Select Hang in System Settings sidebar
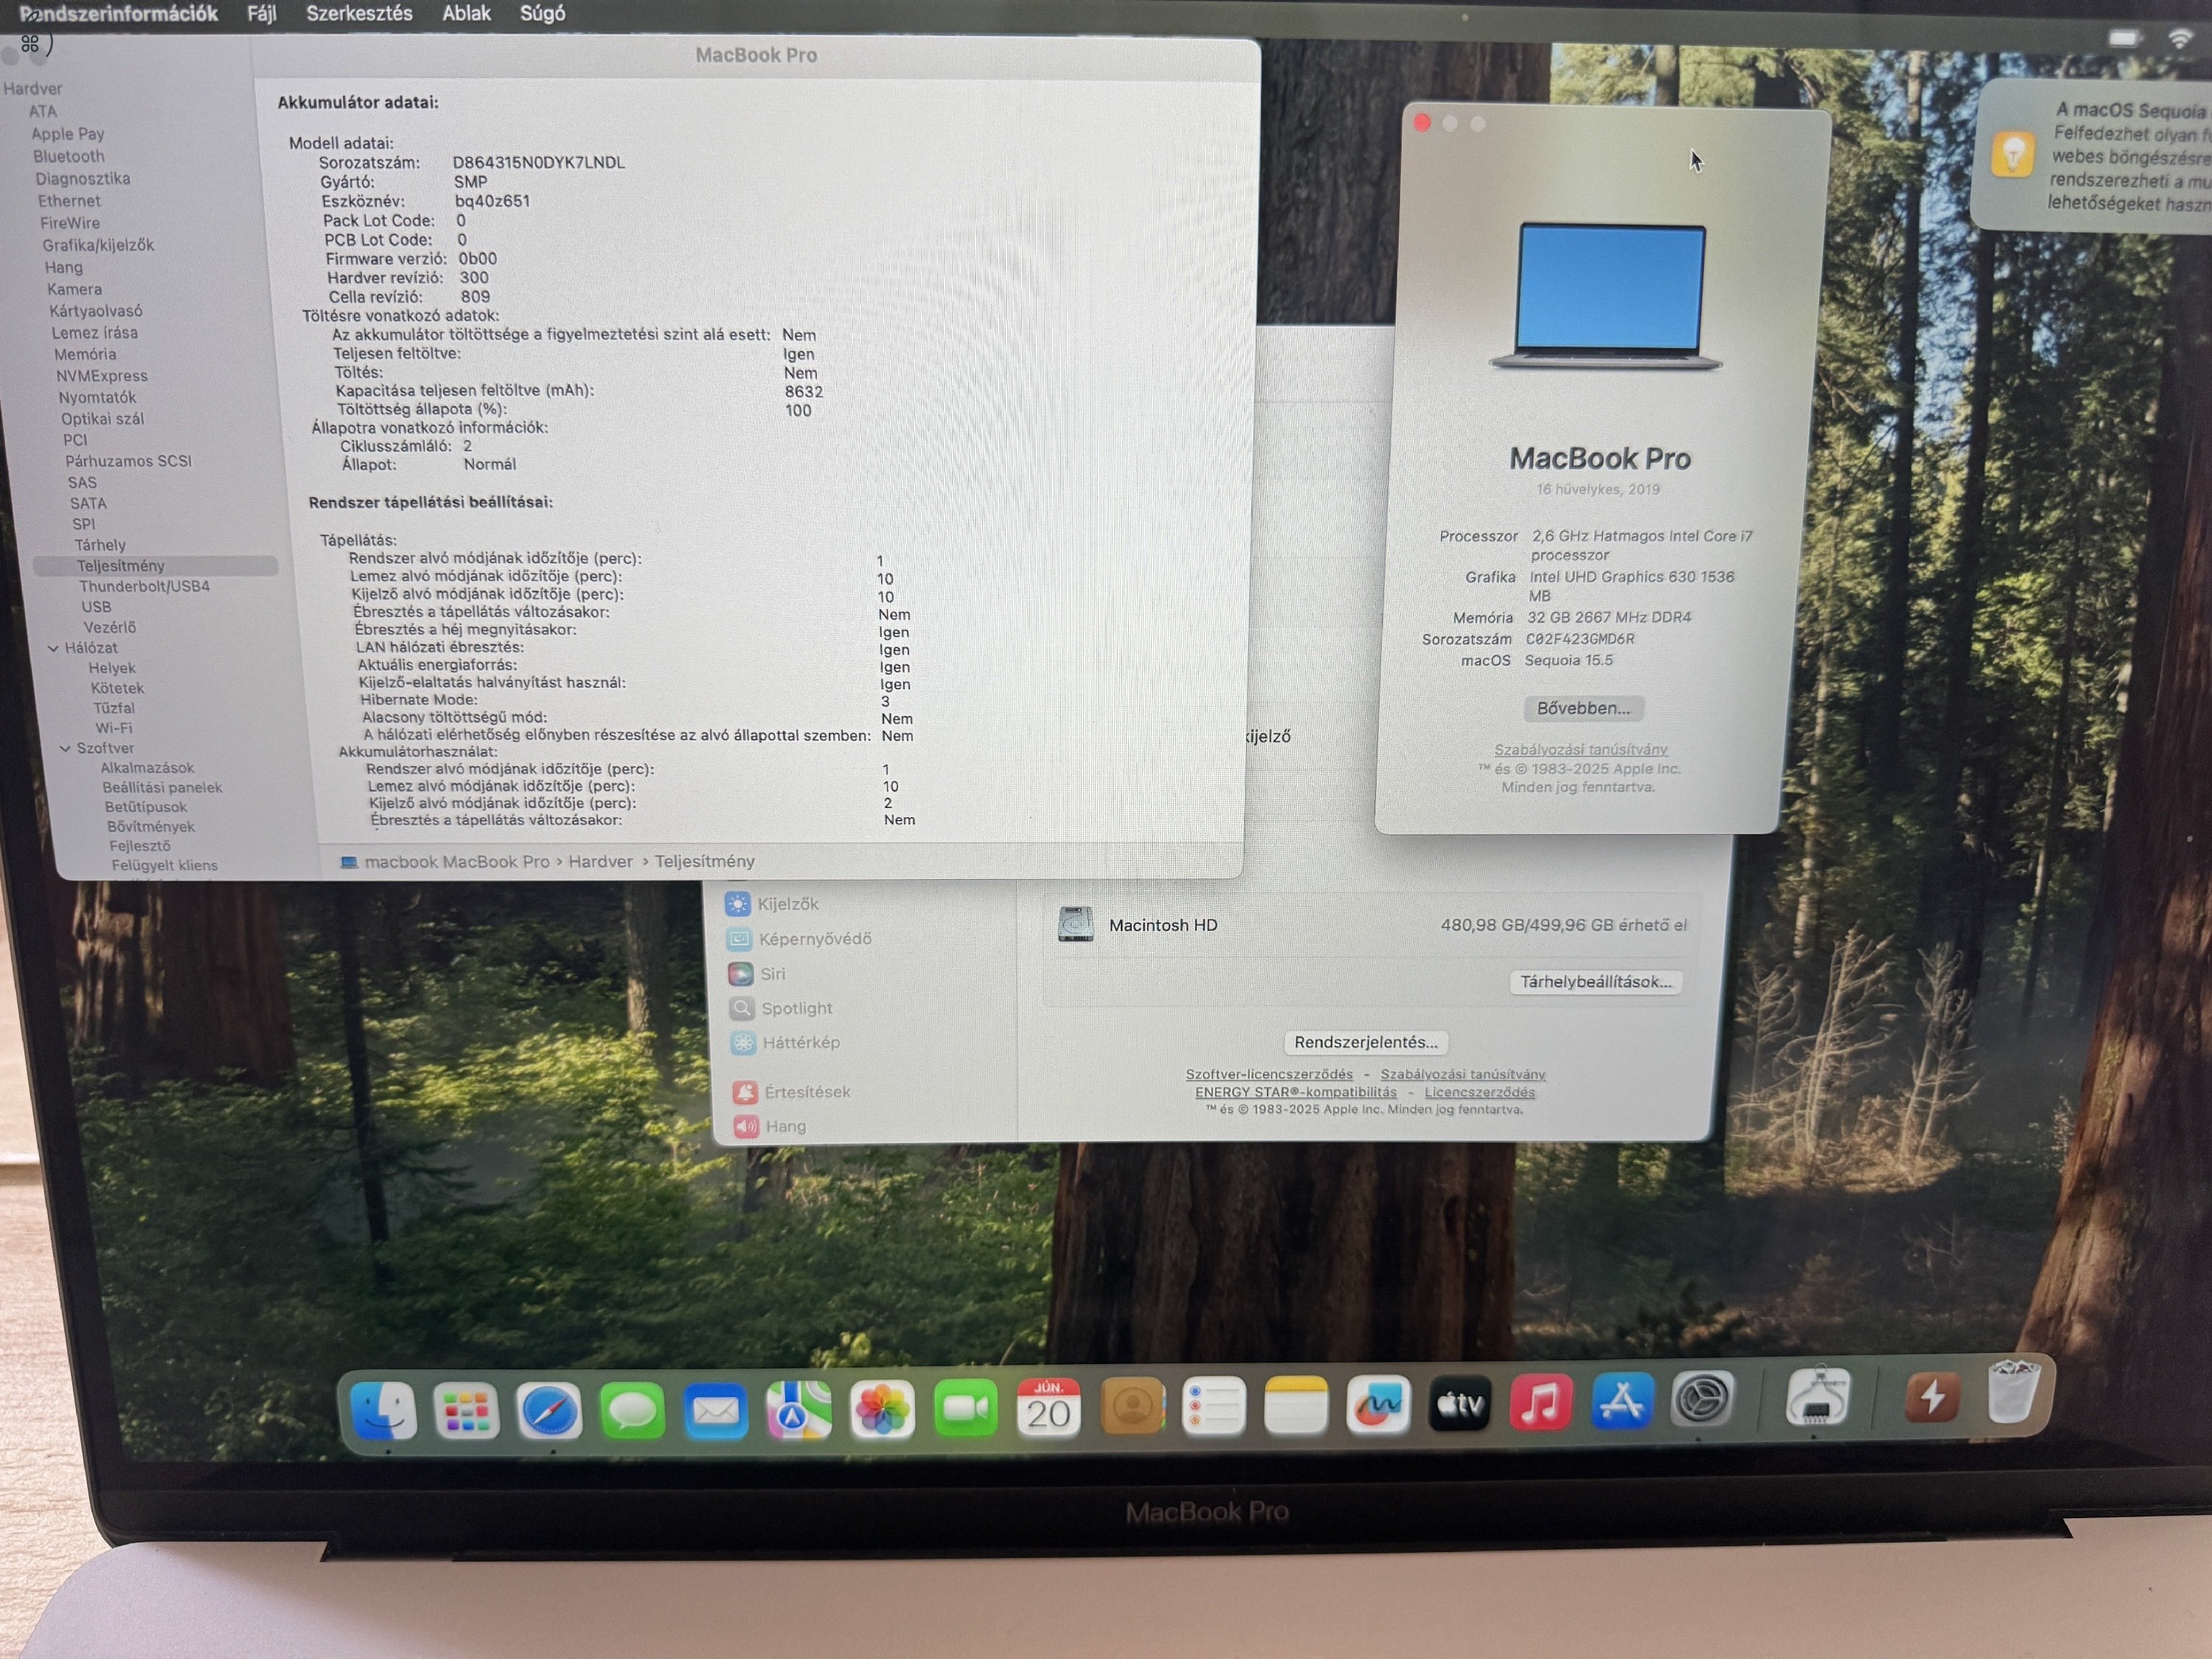Image resolution: width=2212 pixels, height=1659 pixels. pyautogui.click(x=770, y=1127)
